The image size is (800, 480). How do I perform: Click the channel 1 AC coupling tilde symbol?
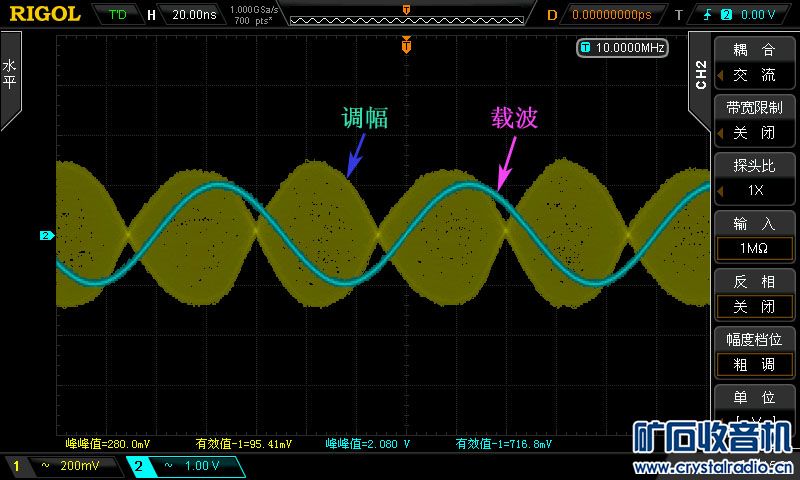tap(45, 465)
